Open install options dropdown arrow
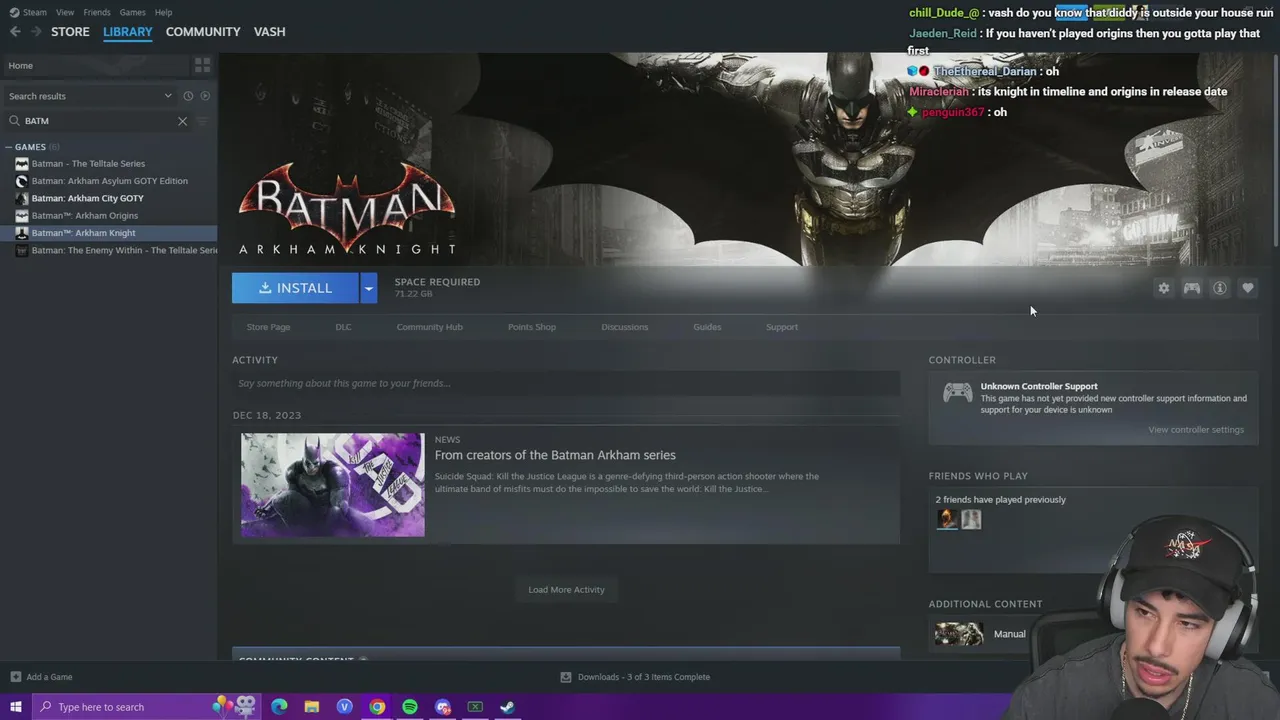The height and width of the screenshot is (720, 1280). coord(368,288)
